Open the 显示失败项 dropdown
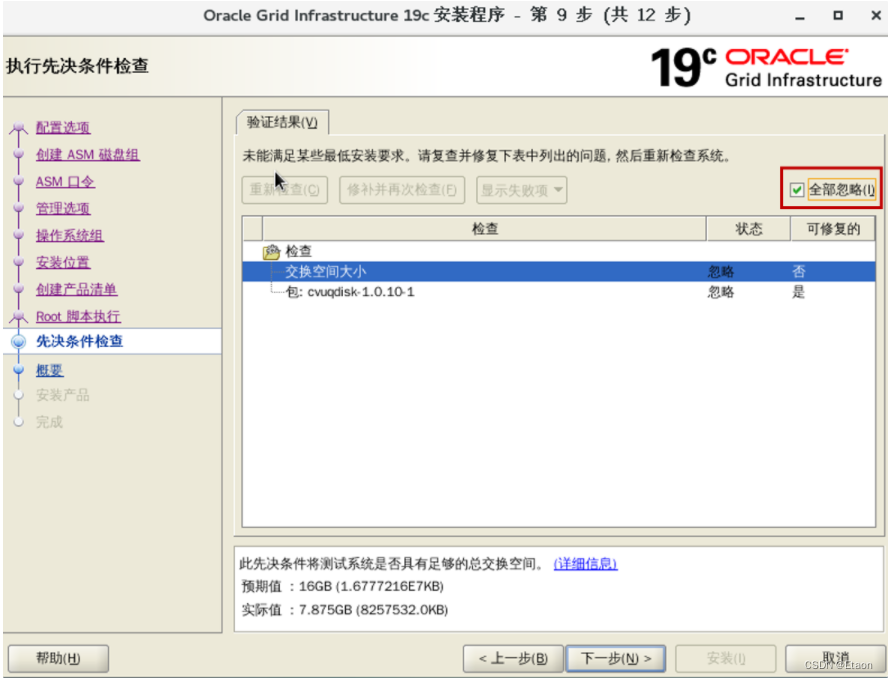888x679 pixels. [x=522, y=190]
